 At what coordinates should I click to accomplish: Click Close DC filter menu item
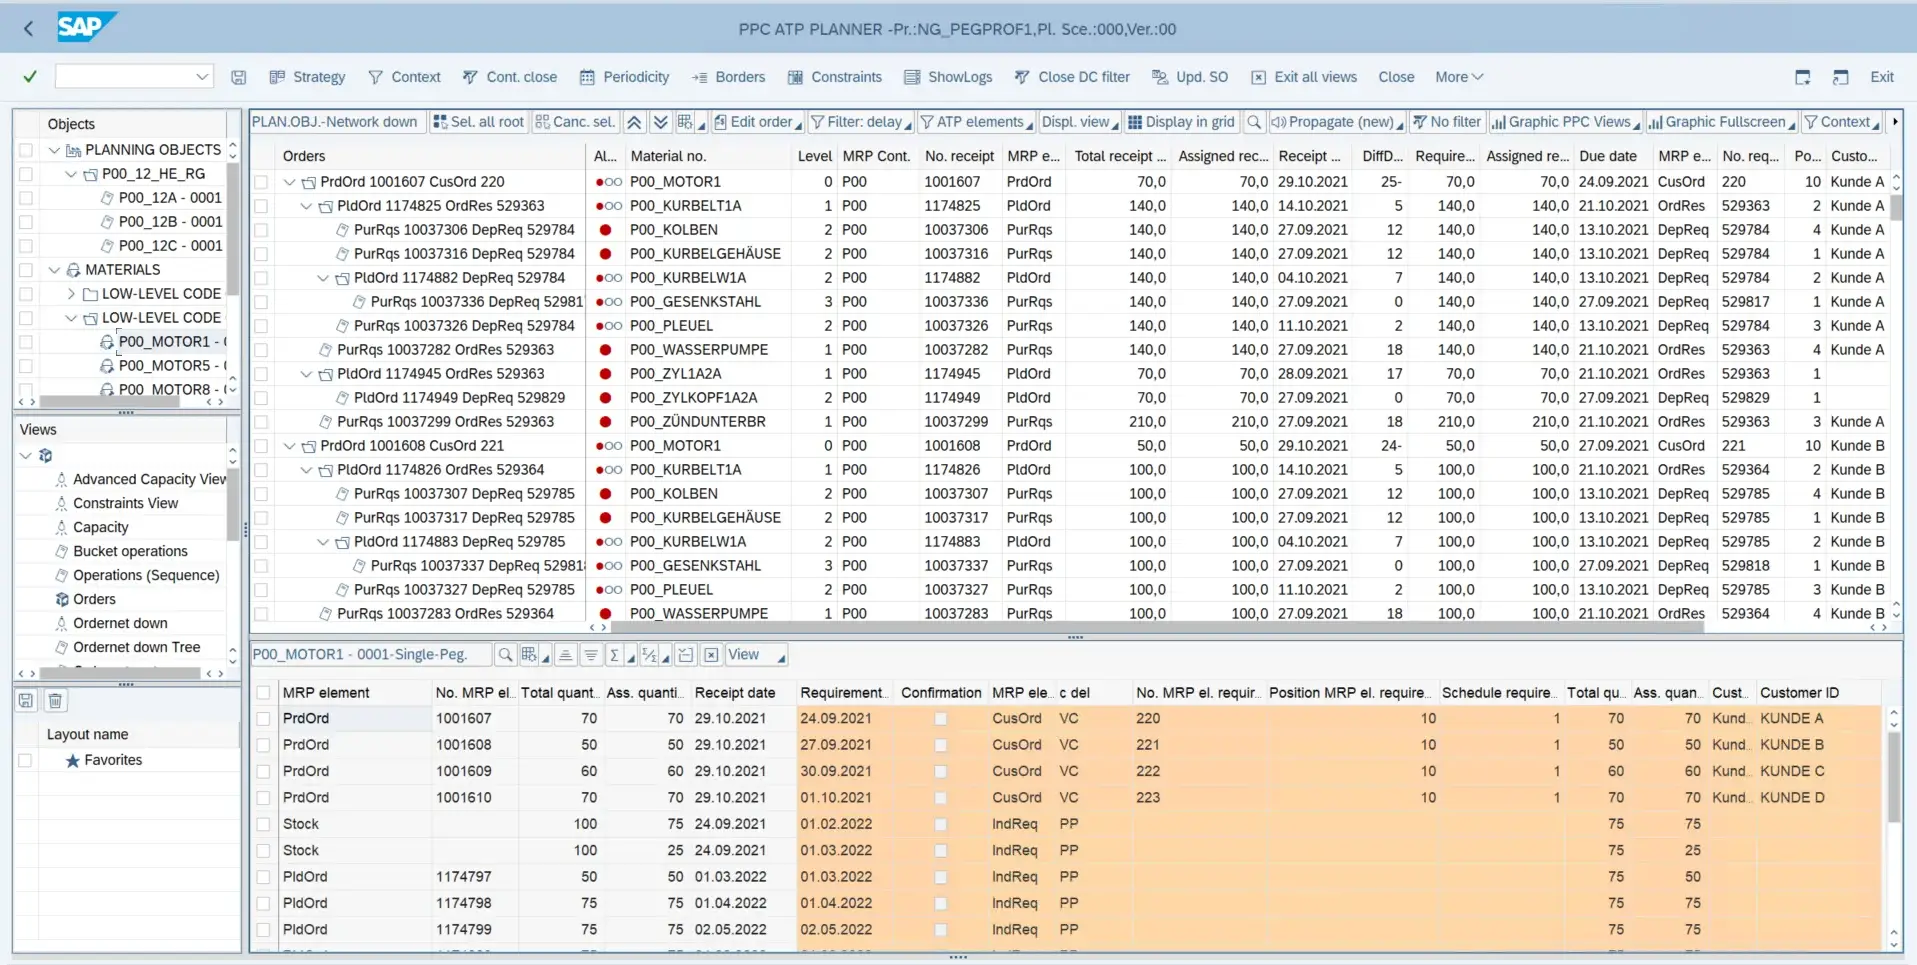point(1072,77)
